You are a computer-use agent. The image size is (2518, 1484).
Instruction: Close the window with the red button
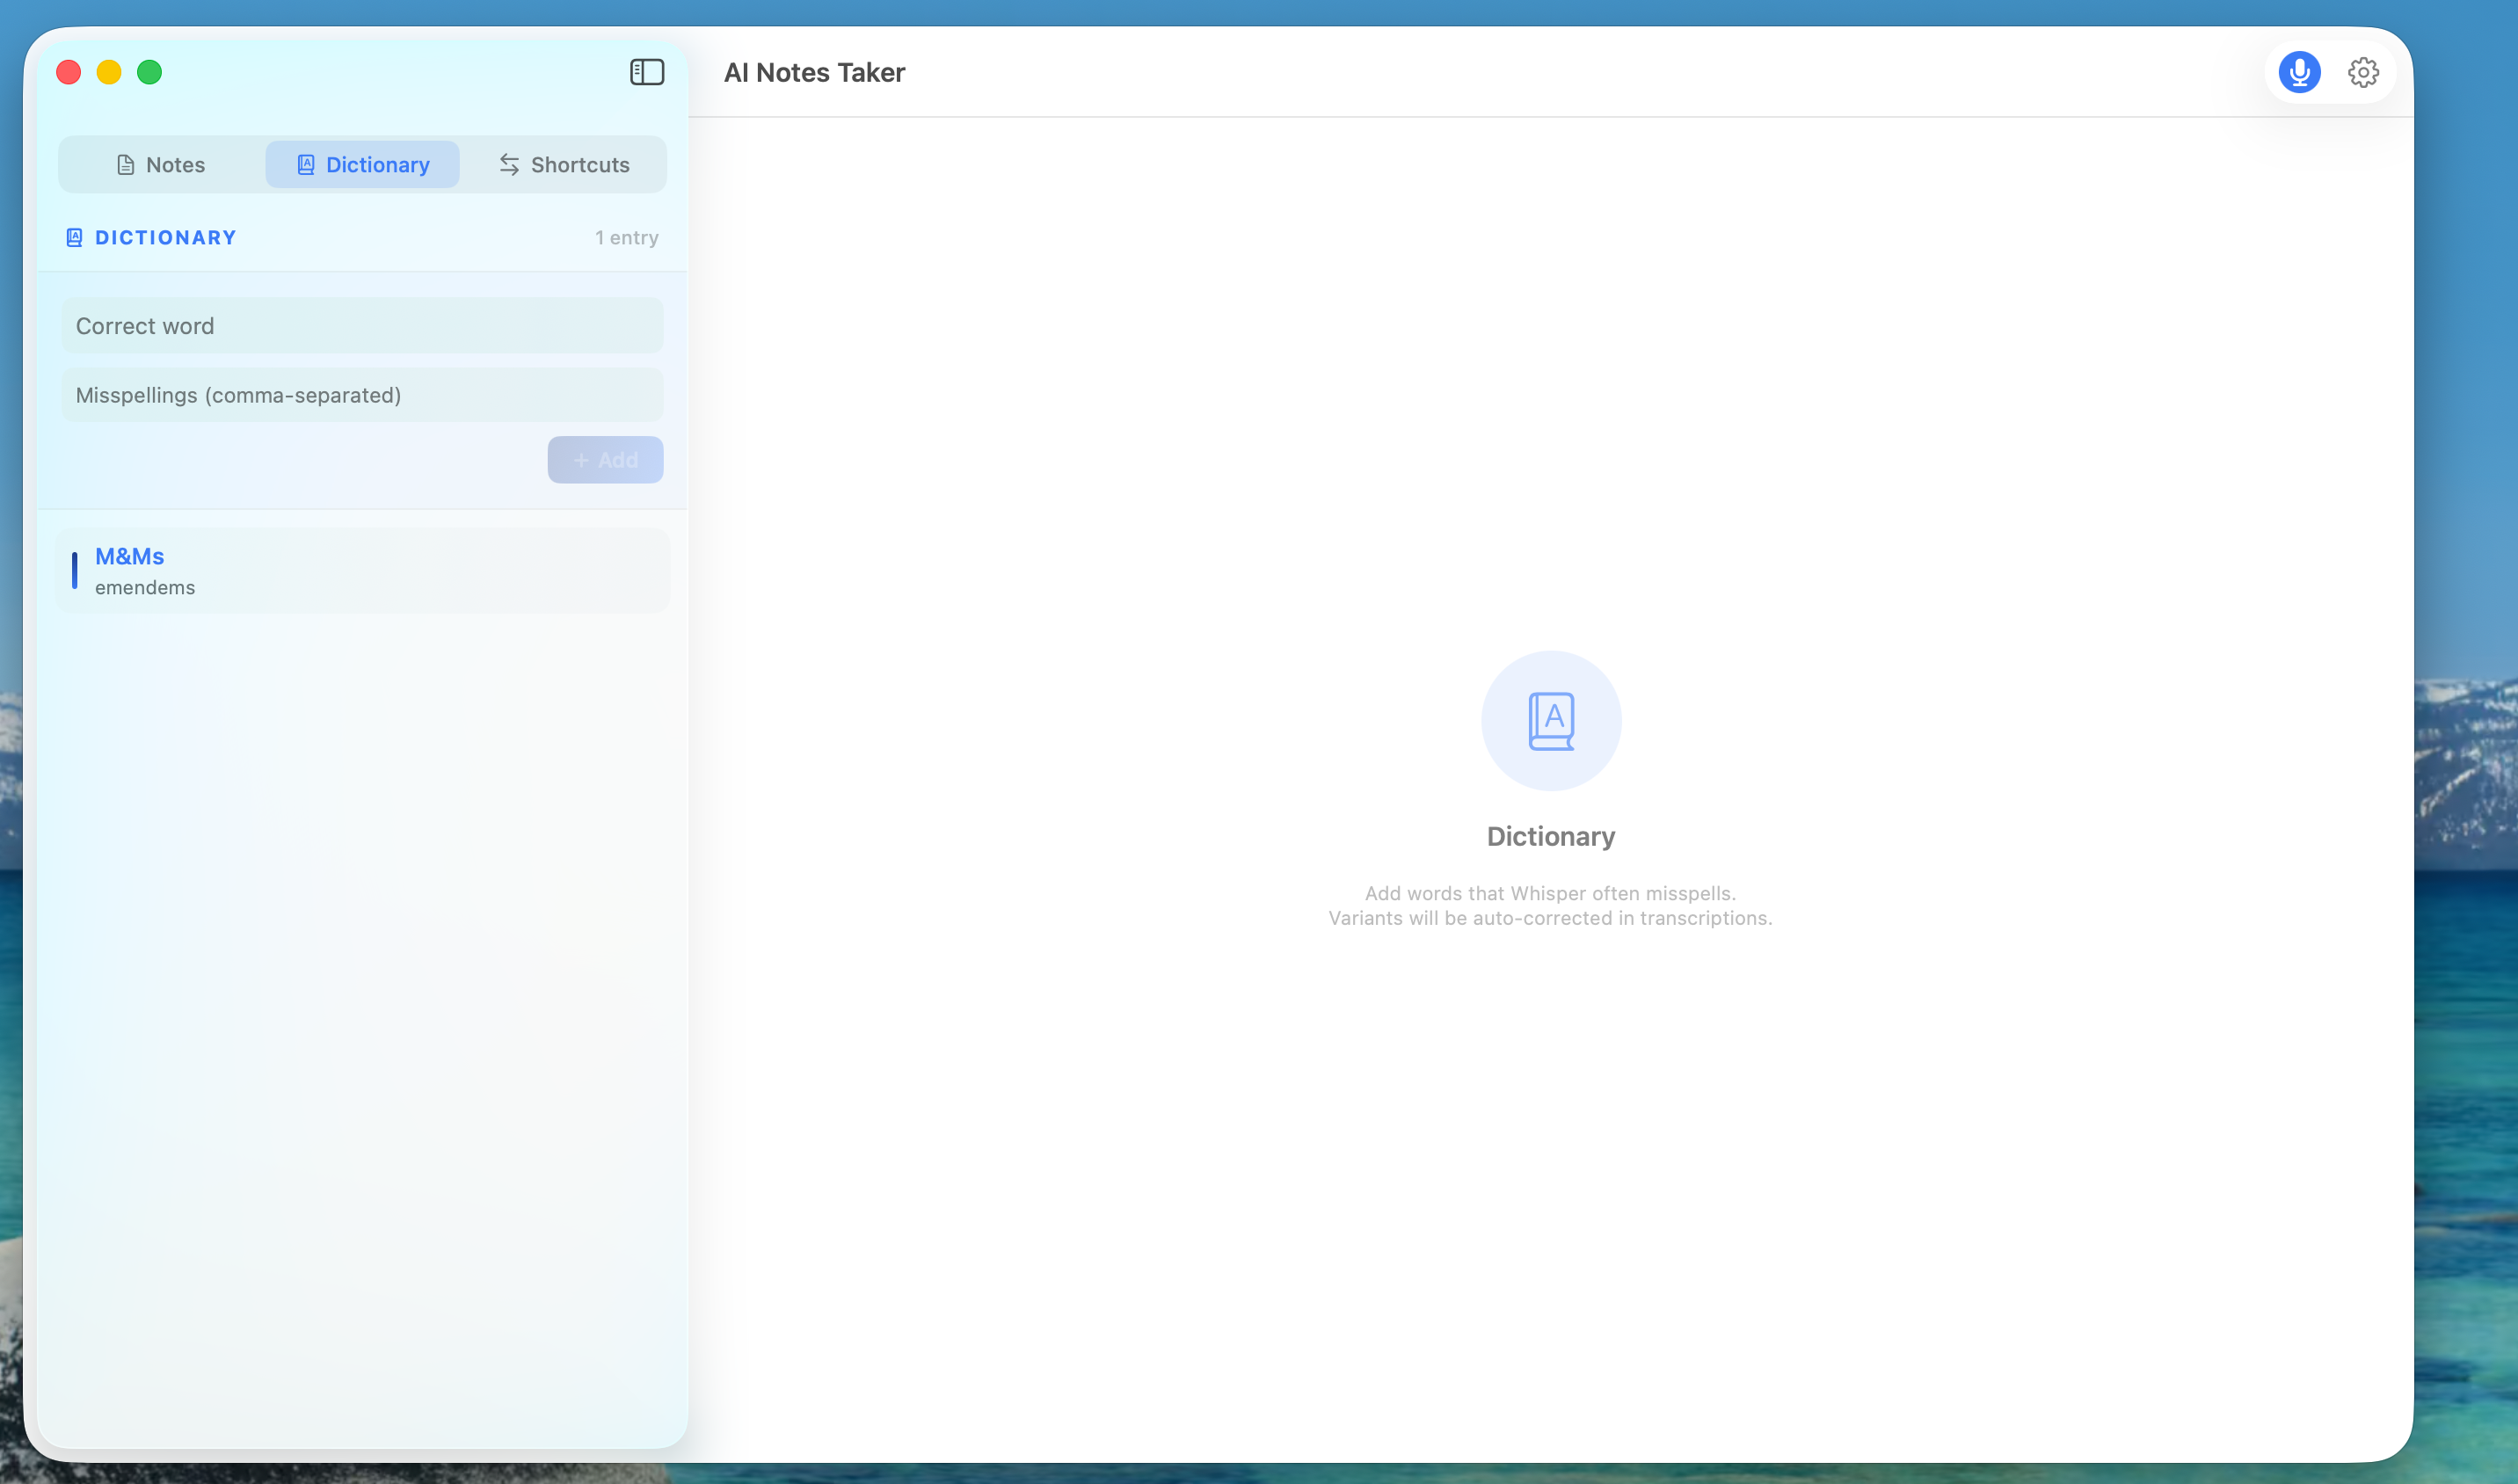click(x=69, y=72)
